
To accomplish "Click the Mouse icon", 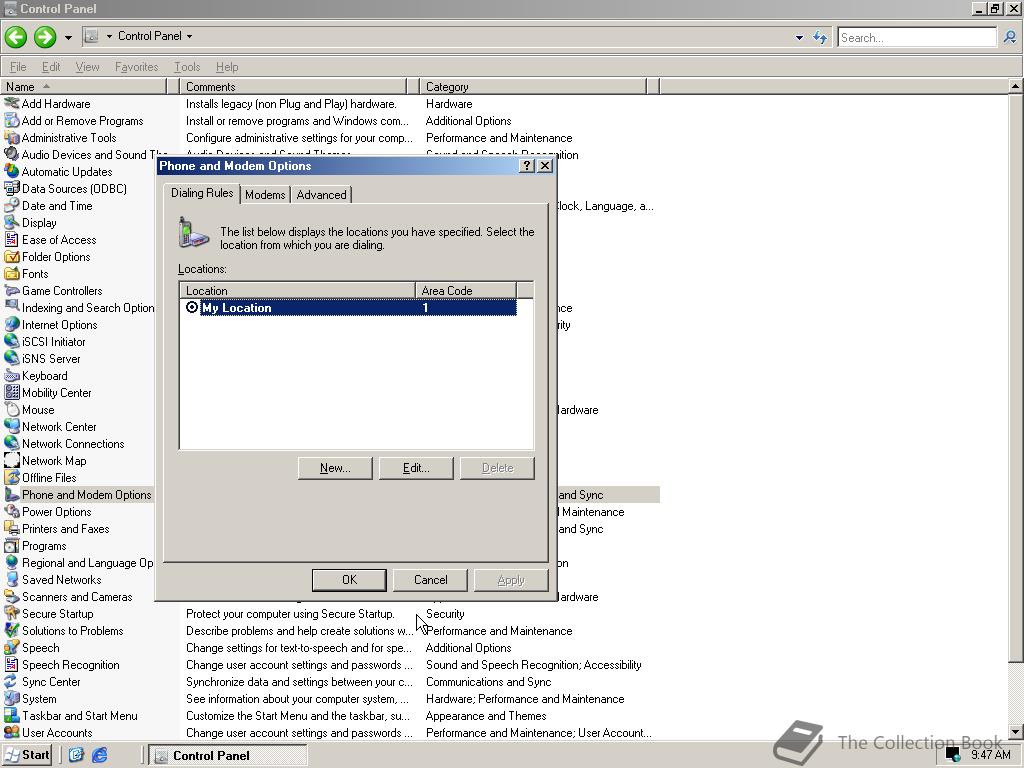I will pyautogui.click(x=12, y=409).
